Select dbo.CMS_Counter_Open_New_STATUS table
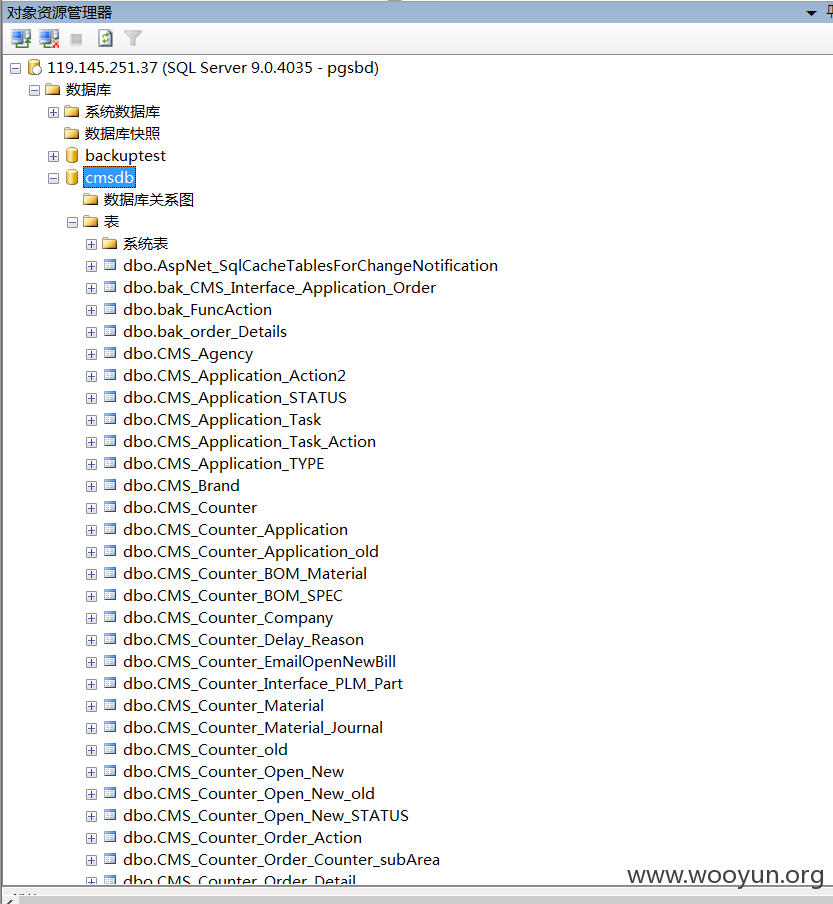 tap(266, 816)
